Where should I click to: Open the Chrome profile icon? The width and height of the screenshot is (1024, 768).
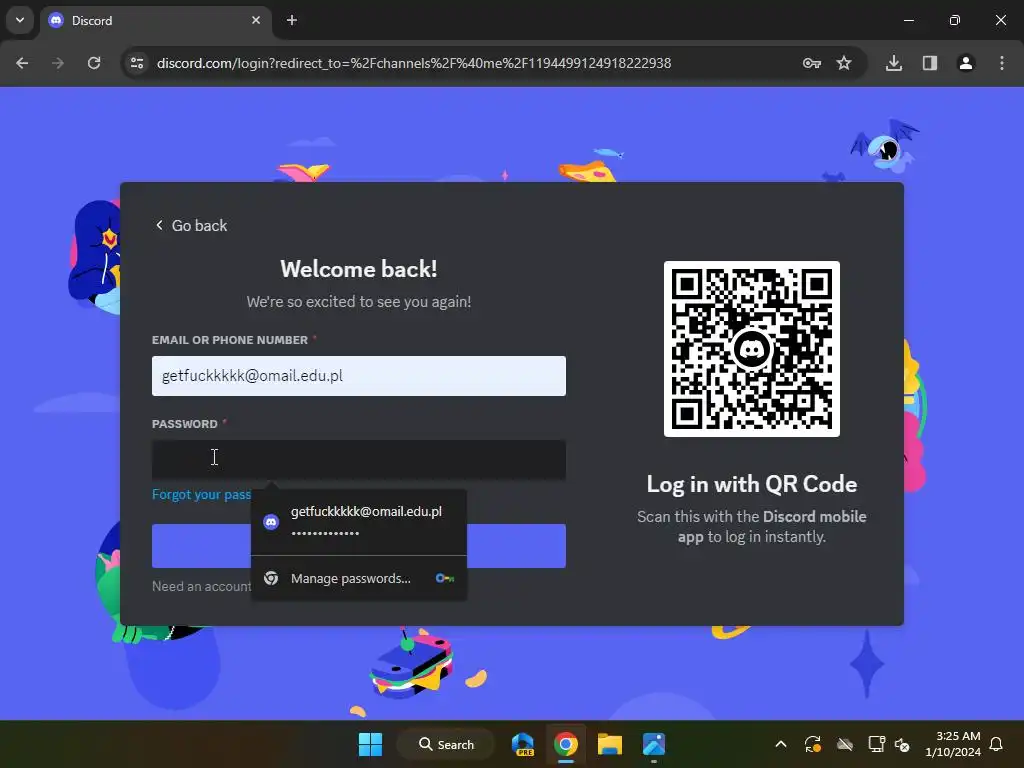966,63
